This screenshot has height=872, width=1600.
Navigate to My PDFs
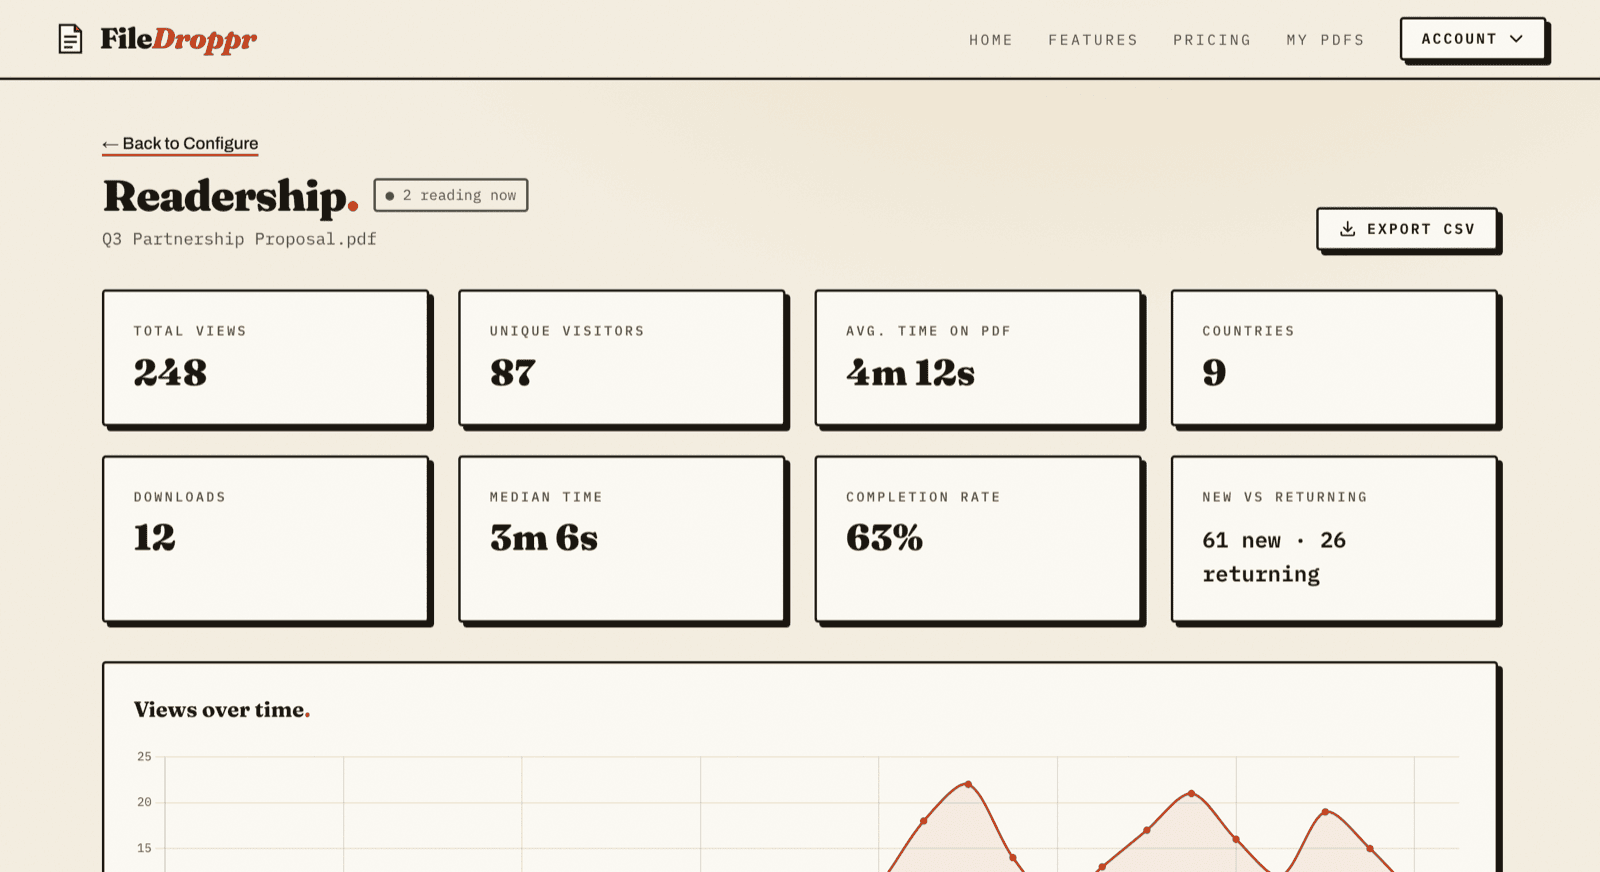1325,40
